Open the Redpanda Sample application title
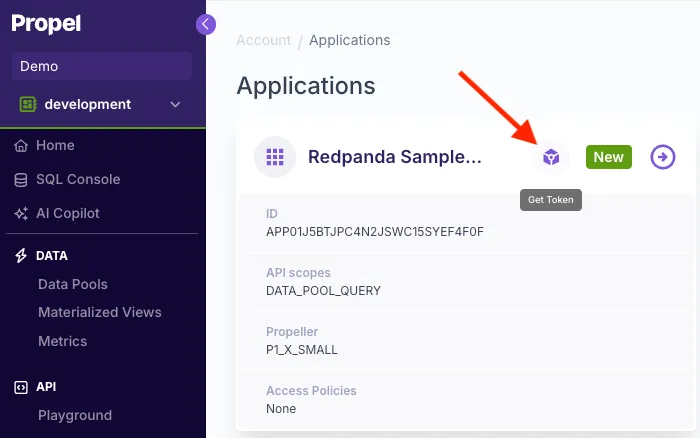This screenshot has width=700, height=438. (x=395, y=157)
